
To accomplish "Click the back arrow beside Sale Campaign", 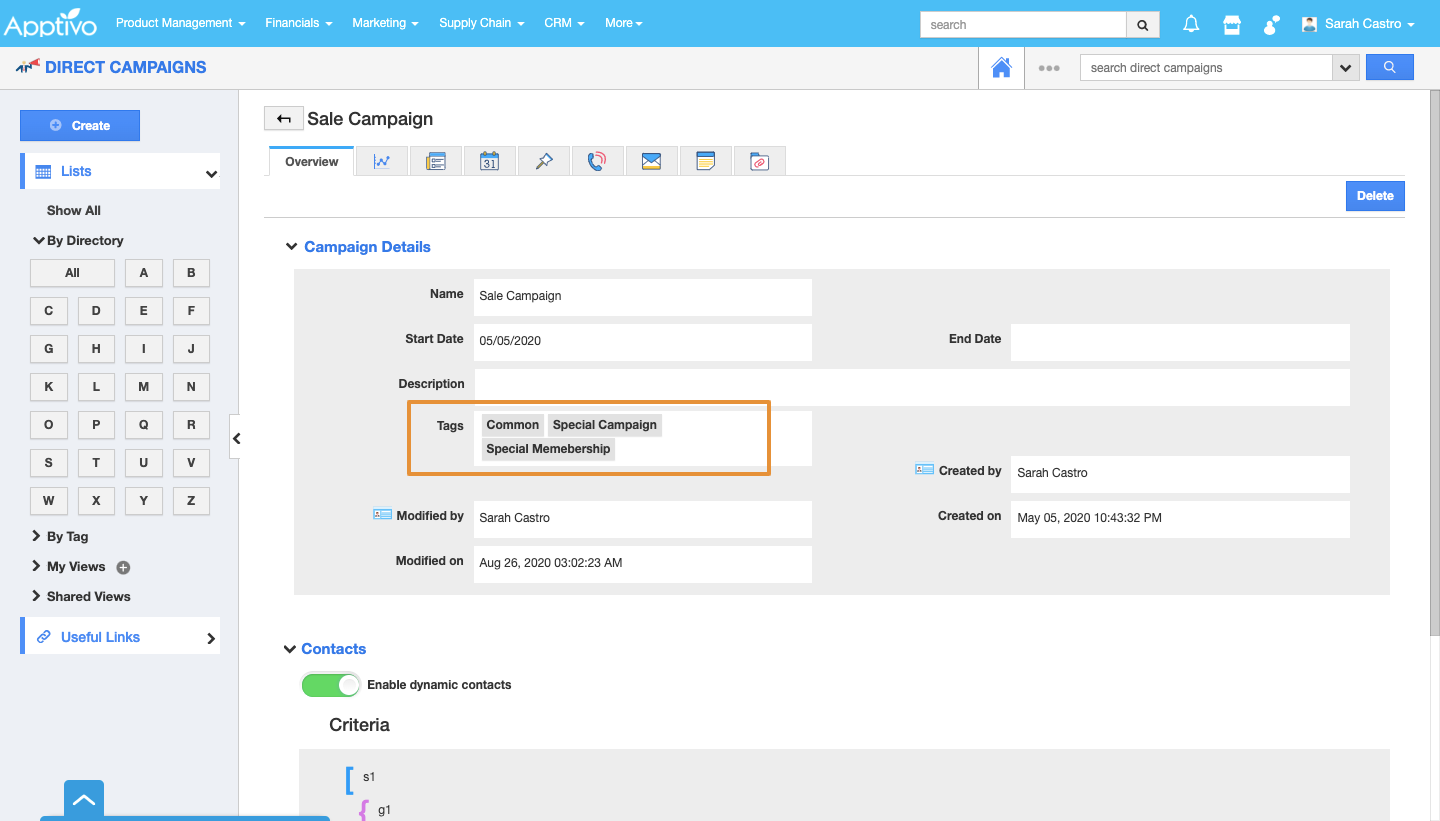I will coord(283,119).
